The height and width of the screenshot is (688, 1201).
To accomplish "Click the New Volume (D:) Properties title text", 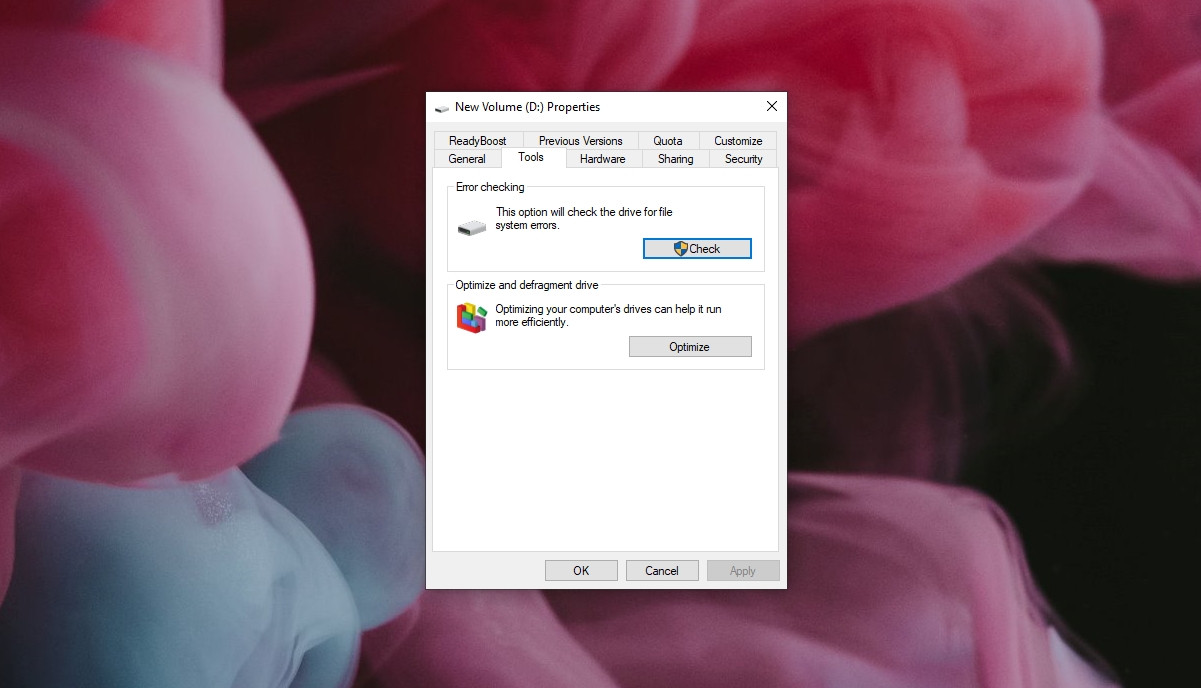I will click(x=527, y=107).
